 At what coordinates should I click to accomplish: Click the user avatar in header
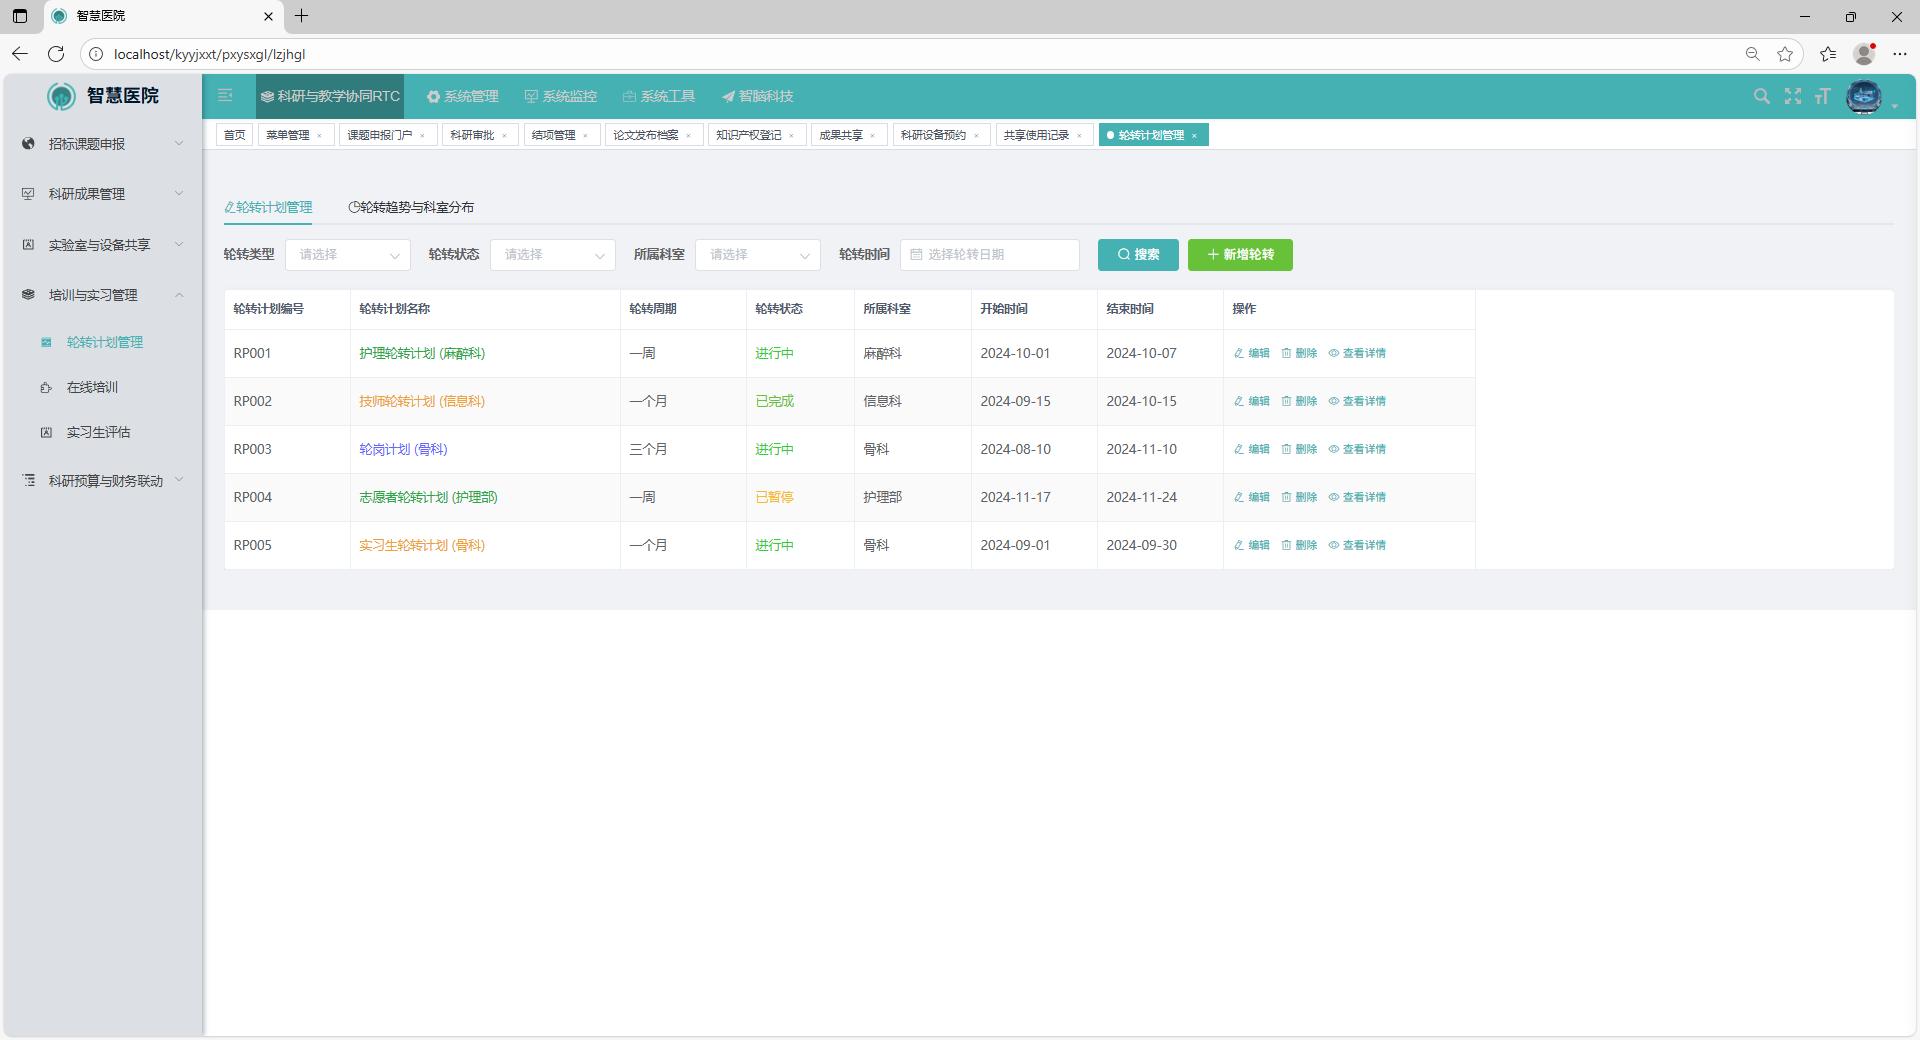coord(1863,96)
